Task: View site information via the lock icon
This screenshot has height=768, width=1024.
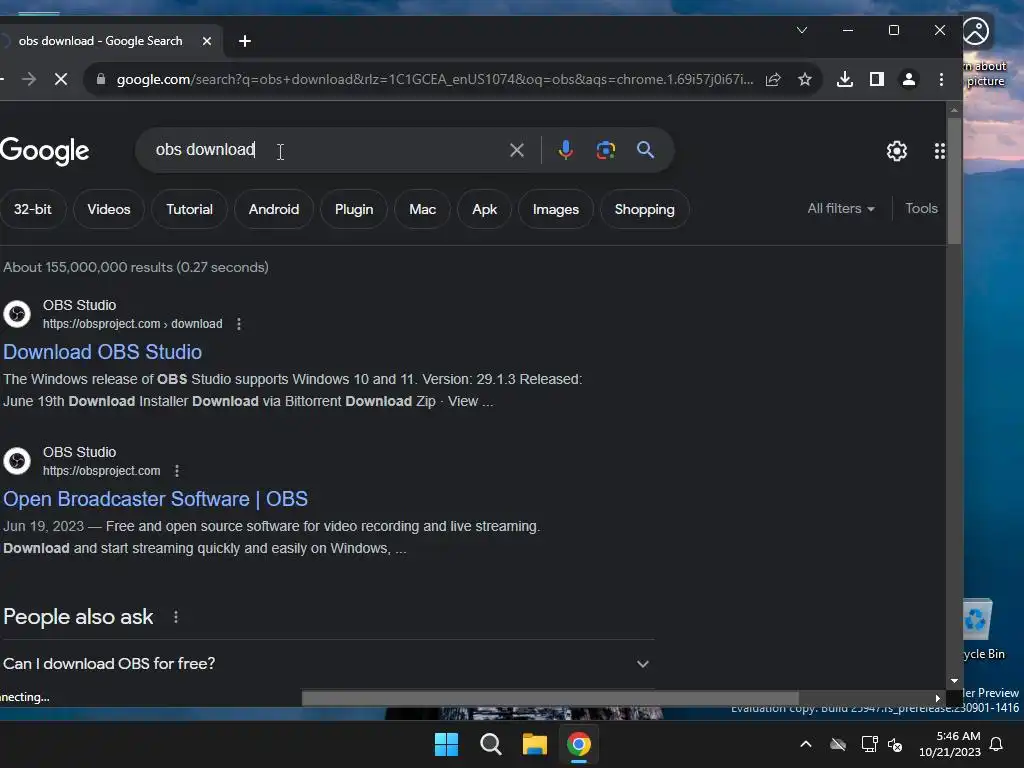Action: click(x=101, y=79)
